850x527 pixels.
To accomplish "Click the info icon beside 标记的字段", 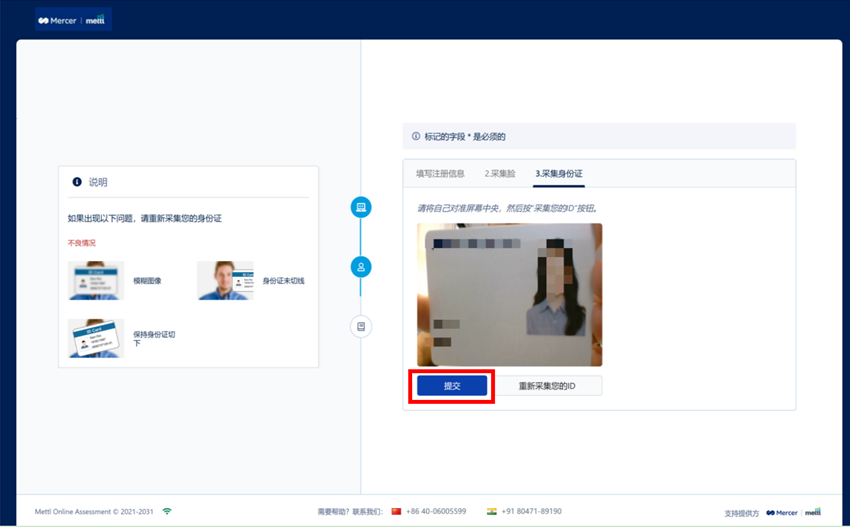I will click(x=416, y=137).
